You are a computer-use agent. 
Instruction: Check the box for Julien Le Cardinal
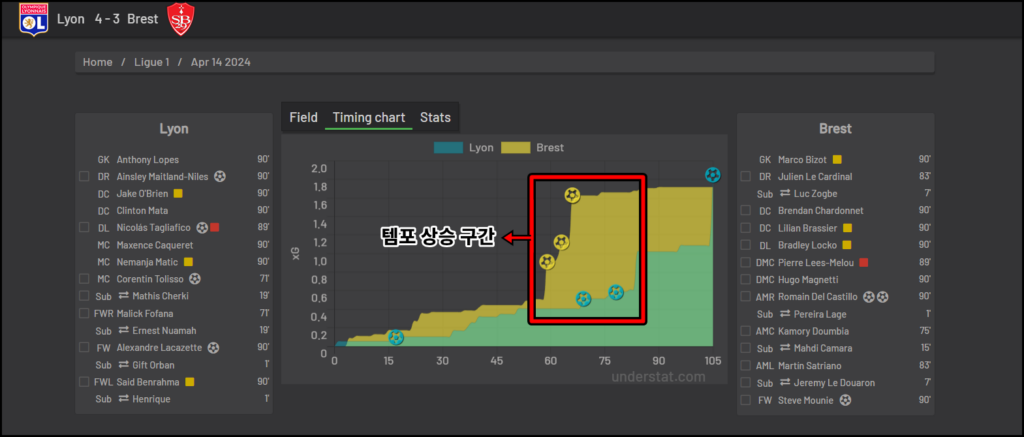746,176
